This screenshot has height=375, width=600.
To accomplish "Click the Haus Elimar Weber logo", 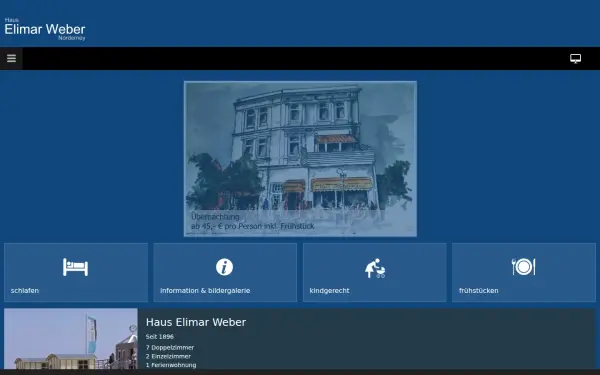I will 45,29.
